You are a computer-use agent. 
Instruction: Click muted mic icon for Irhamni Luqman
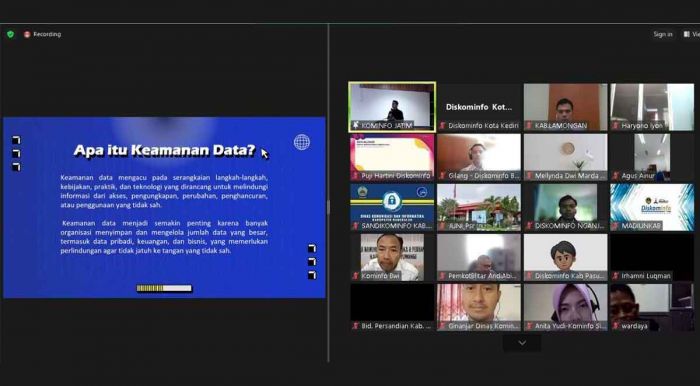[616, 276]
